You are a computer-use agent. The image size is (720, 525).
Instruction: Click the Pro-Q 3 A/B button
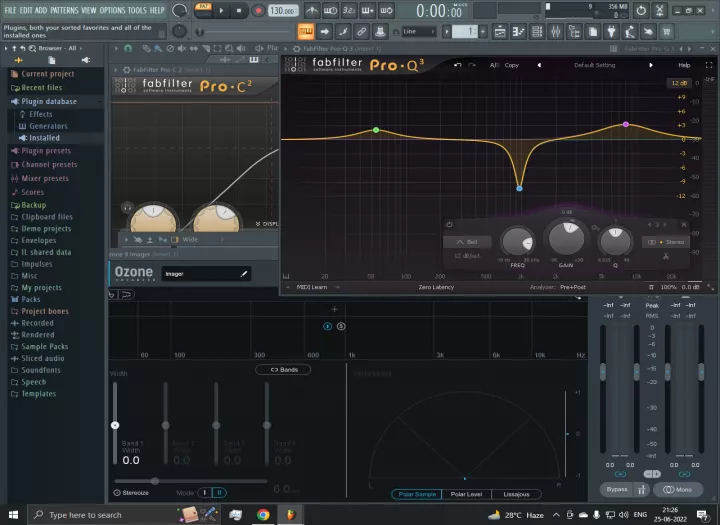(494, 65)
